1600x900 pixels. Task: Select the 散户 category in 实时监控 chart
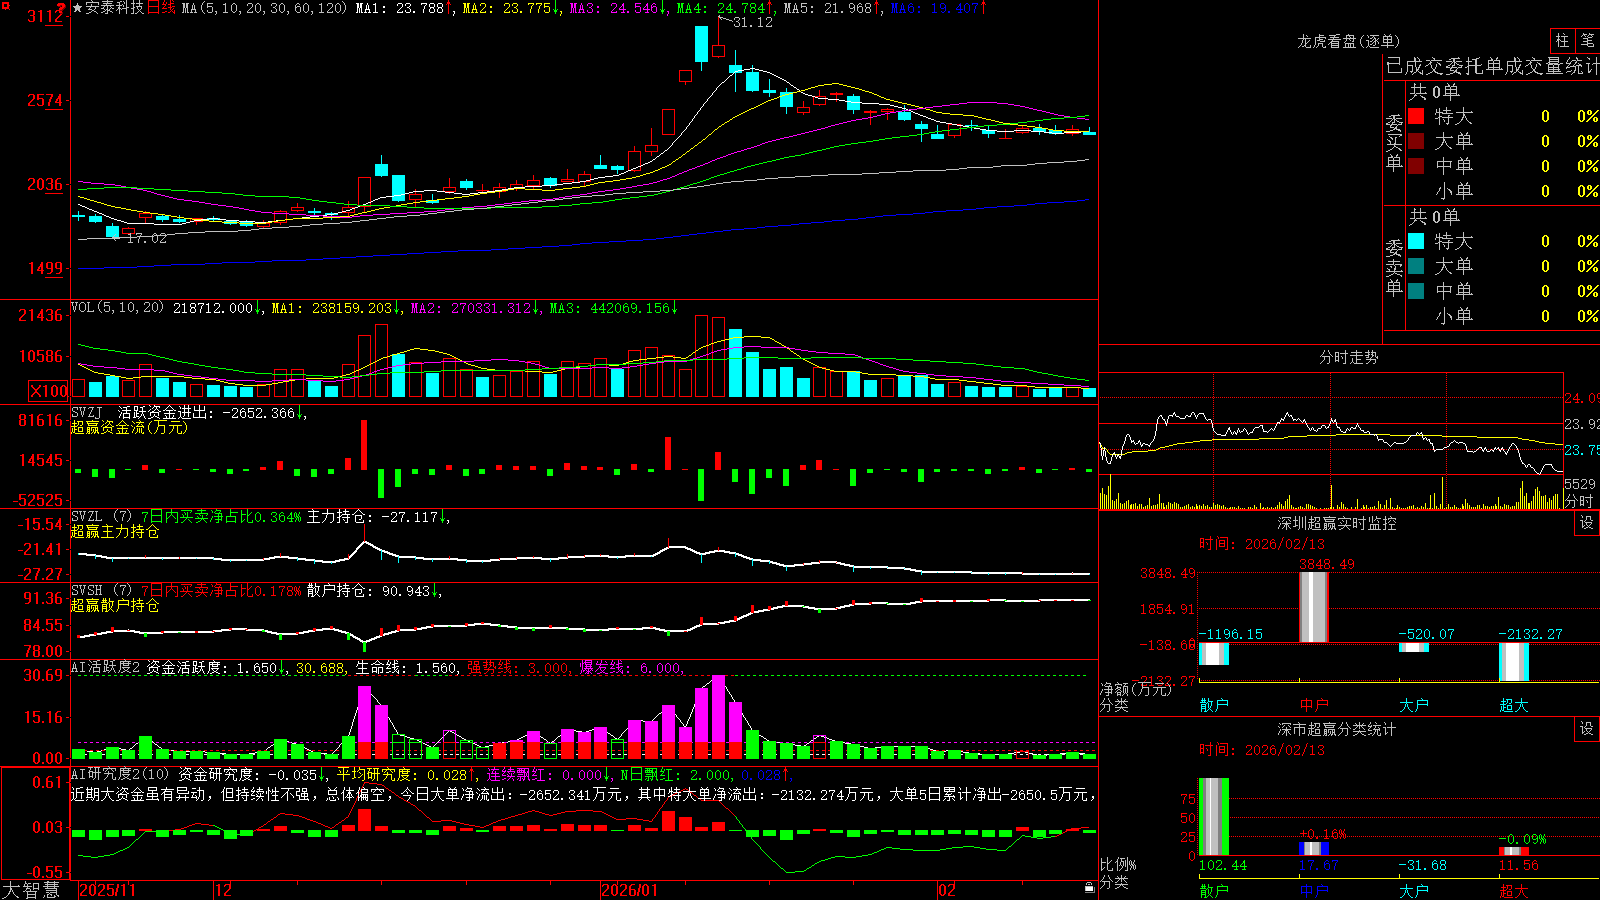1214,705
